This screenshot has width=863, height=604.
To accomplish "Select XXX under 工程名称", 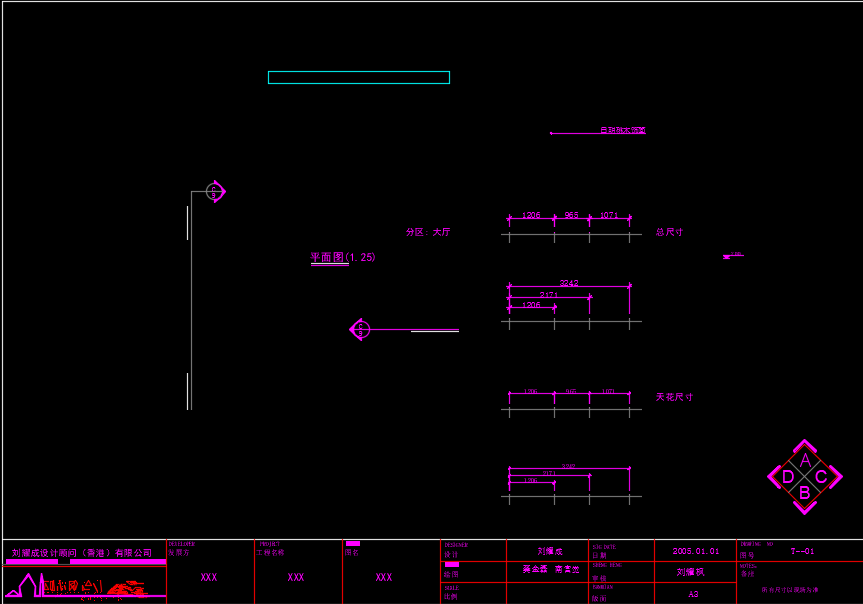I will pyautogui.click(x=296, y=577).
